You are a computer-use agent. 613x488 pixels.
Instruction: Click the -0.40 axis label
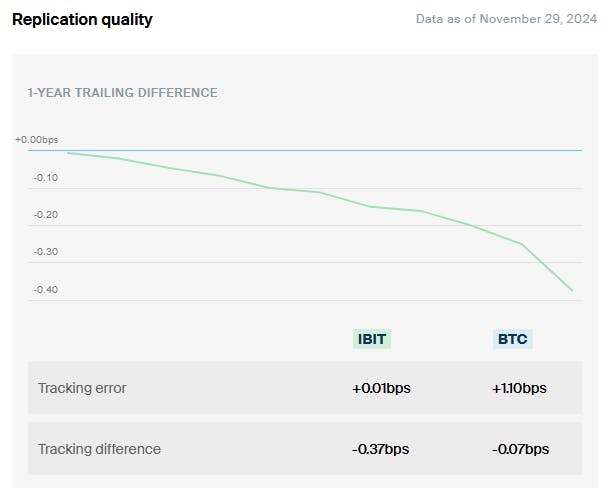point(46,290)
